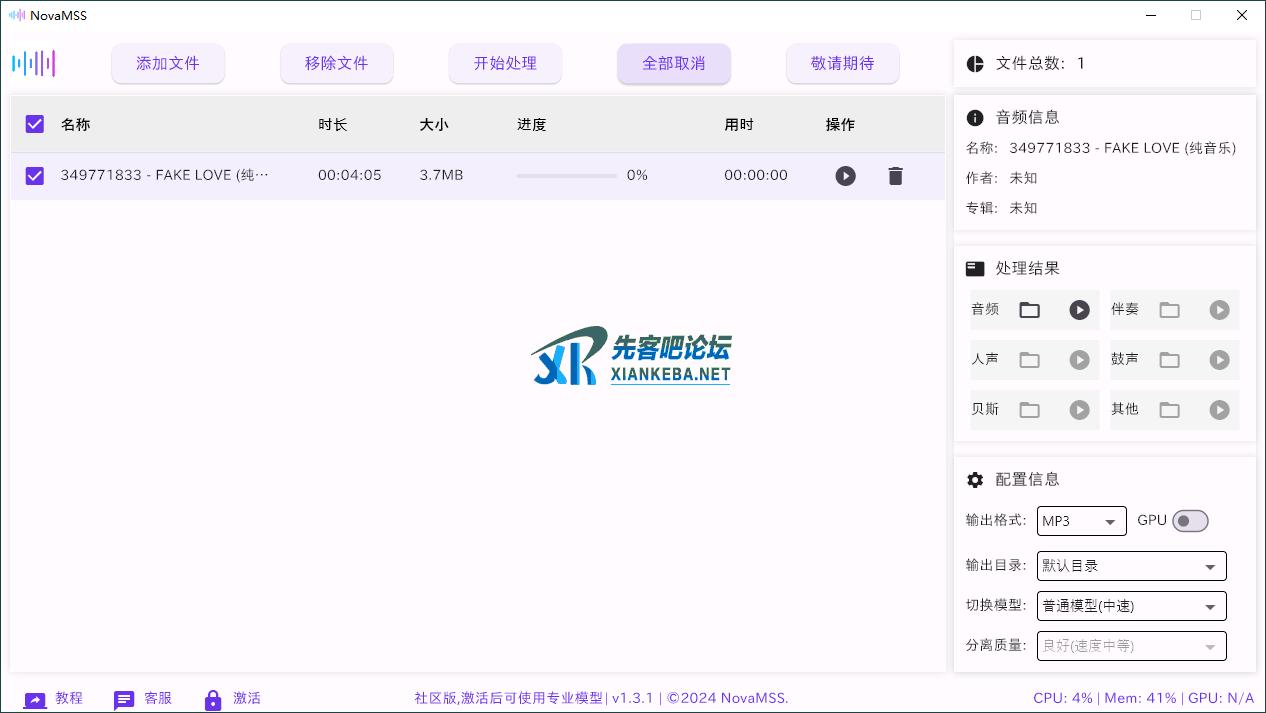Screen dimensions: 1266x713
Task: Play the FAKE LOVE audio in the list
Action: [x=845, y=175]
